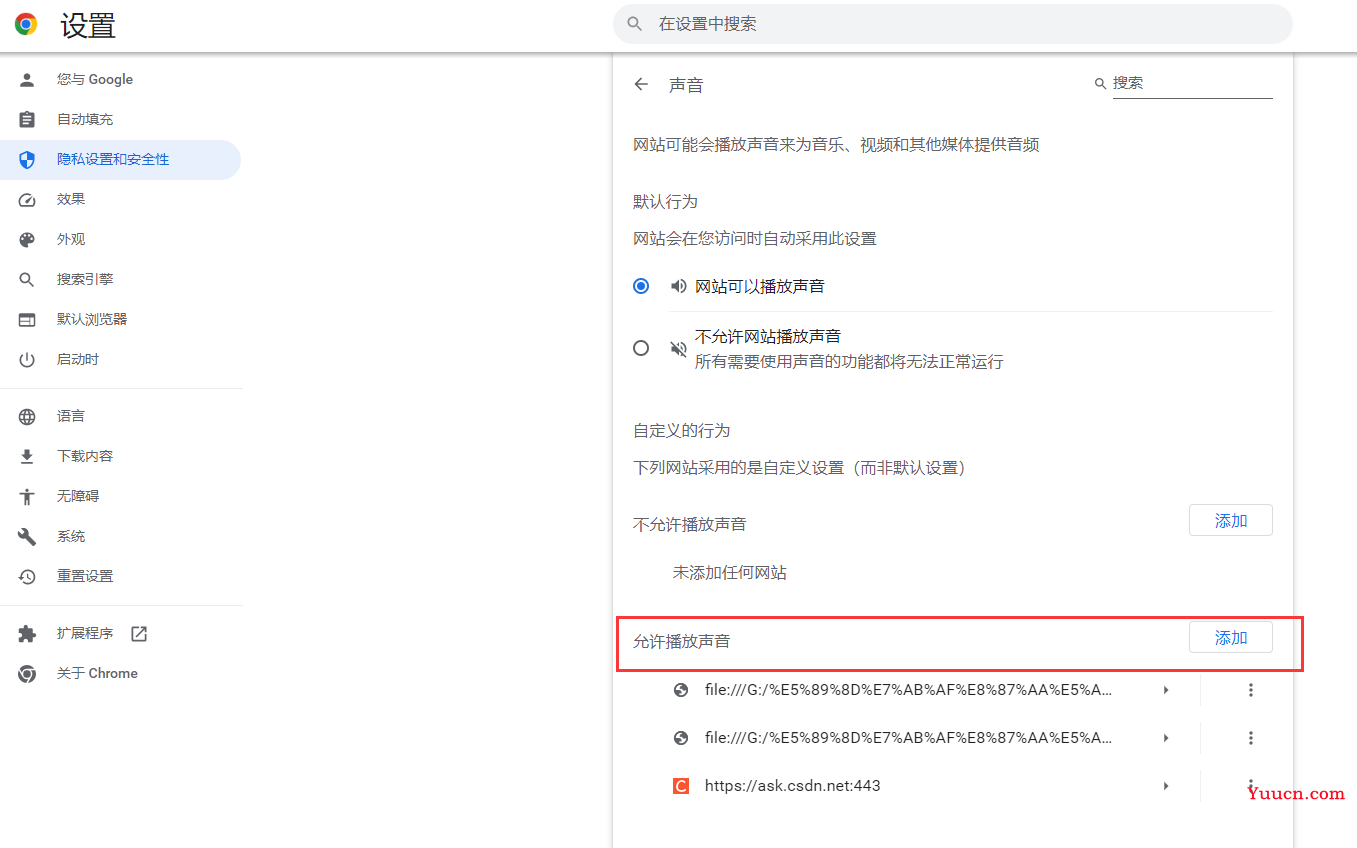The height and width of the screenshot is (848, 1357).
Task: Click the Chrome logo next to 设置
Action: [x=26, y=24]
